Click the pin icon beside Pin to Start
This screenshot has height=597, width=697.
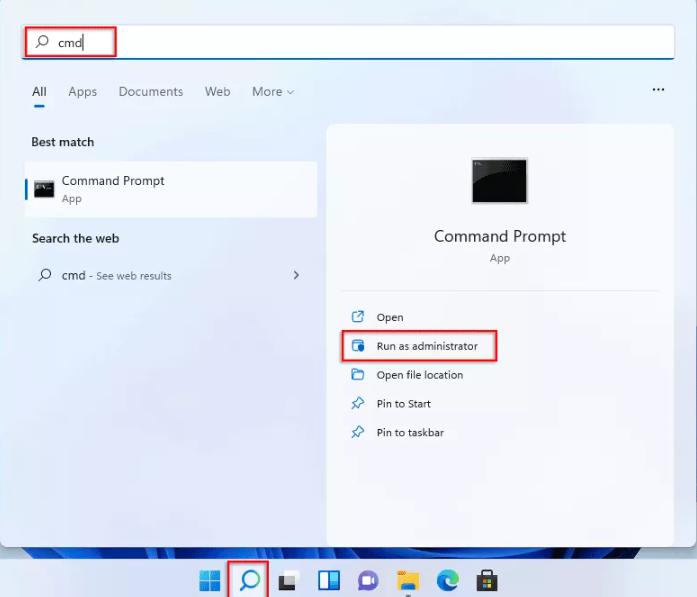pos(358,403)
